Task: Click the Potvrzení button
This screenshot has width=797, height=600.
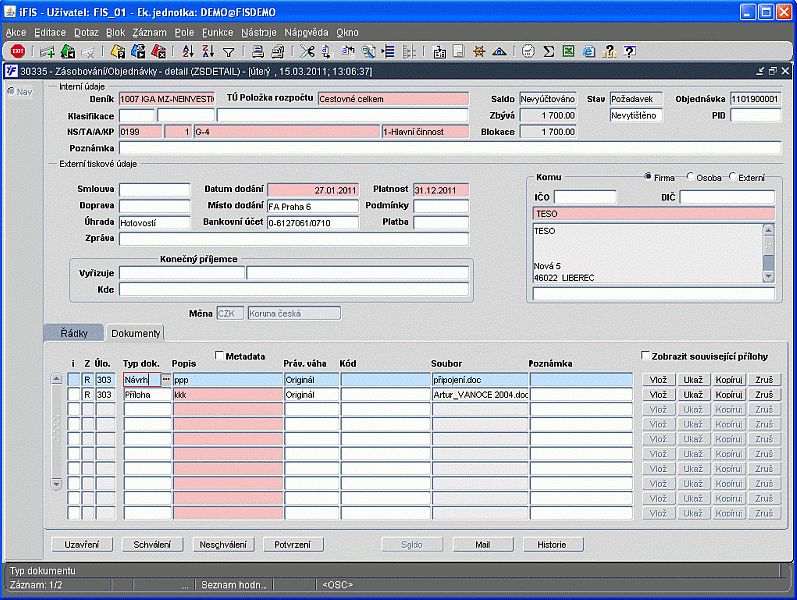Action: click(x=293, y=545)
